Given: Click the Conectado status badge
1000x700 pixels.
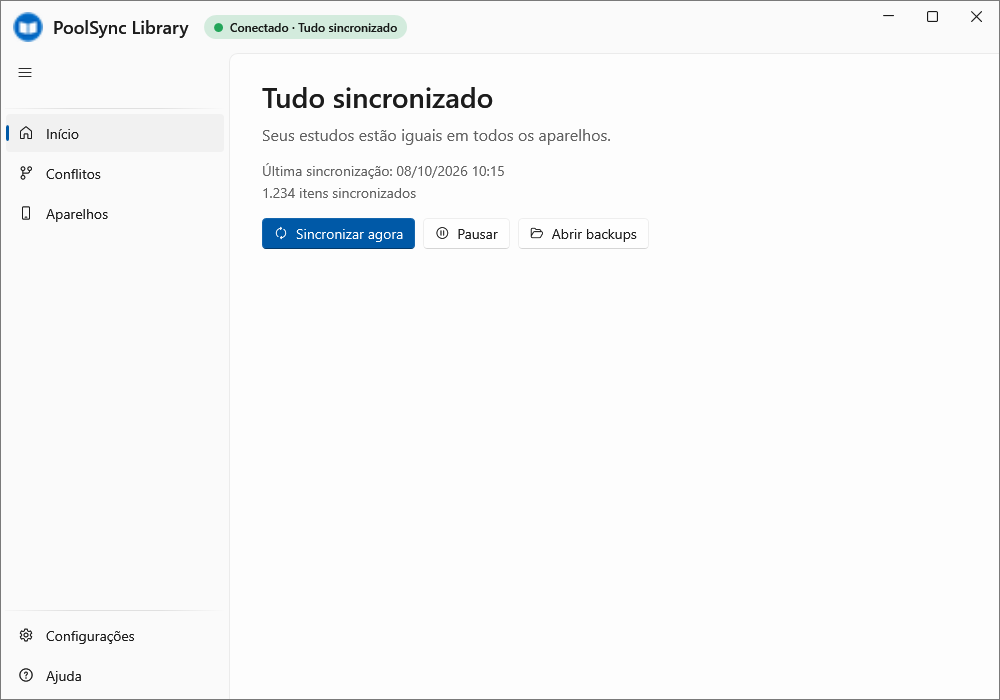Looking at the screenshot, I should pos(305,27).
